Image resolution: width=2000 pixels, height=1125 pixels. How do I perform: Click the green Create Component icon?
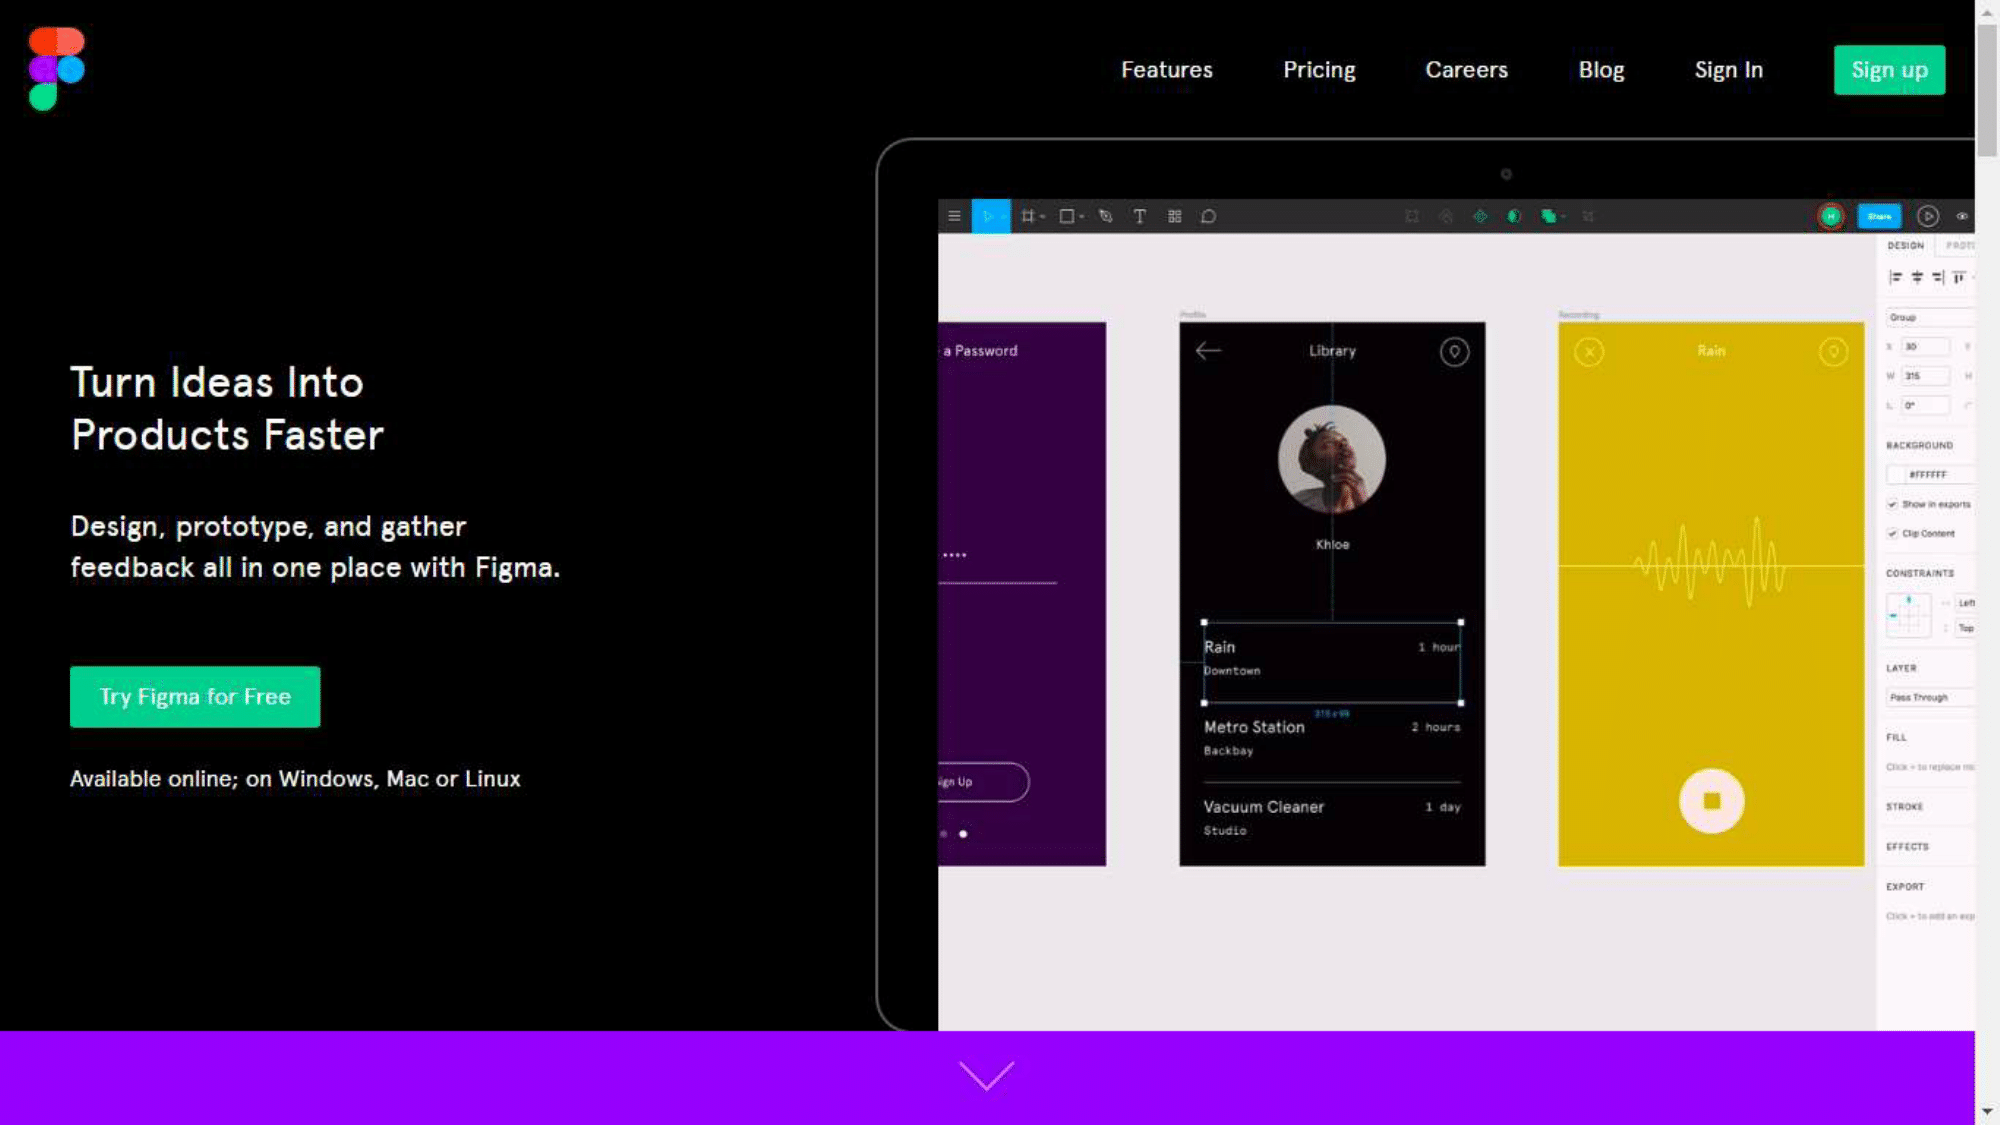pyautogui.click(x=1480, y=216)
